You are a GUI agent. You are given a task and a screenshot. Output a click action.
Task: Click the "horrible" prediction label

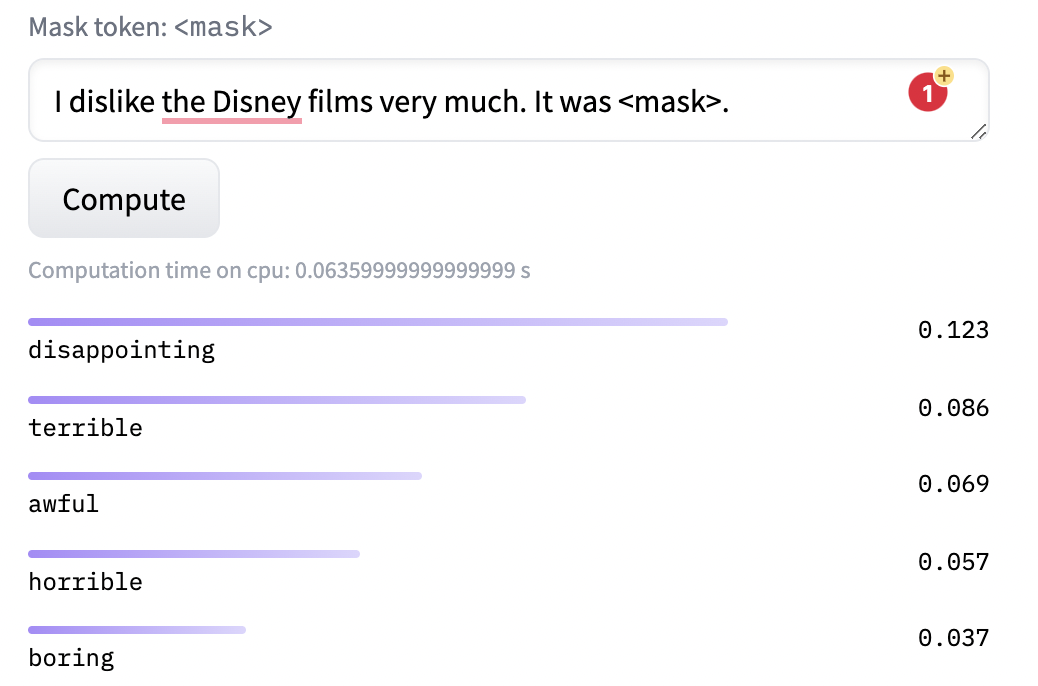[x=85, y=582]
